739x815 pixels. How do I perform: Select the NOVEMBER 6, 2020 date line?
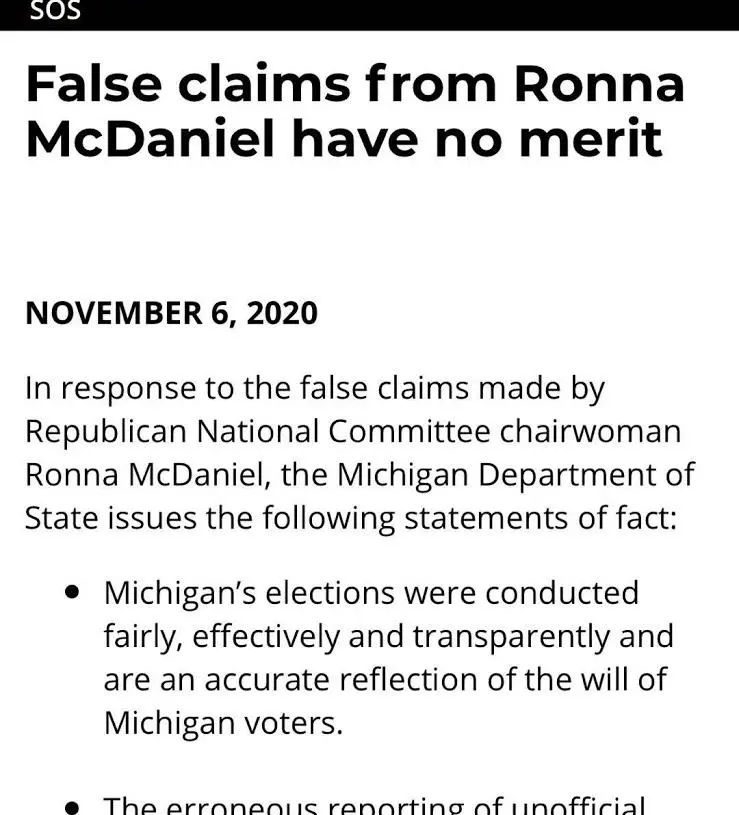(171, 313)
